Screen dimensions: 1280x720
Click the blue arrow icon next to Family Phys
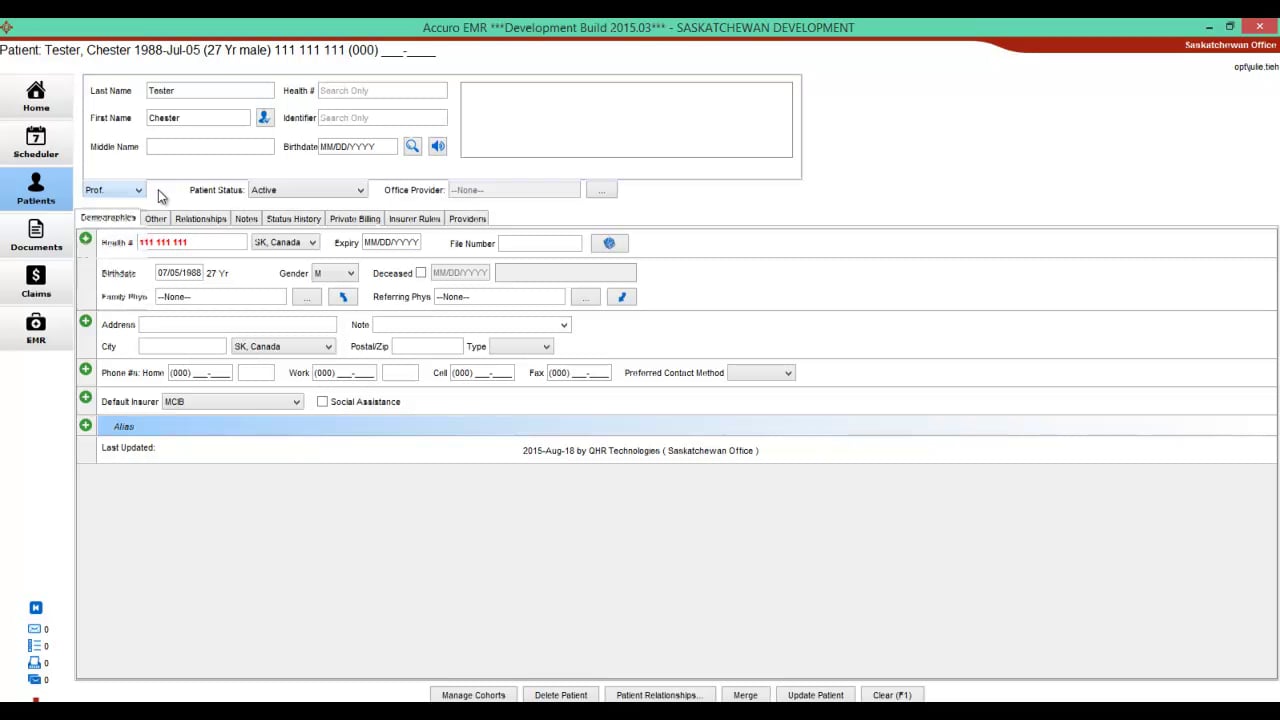[x=343, y=297]
